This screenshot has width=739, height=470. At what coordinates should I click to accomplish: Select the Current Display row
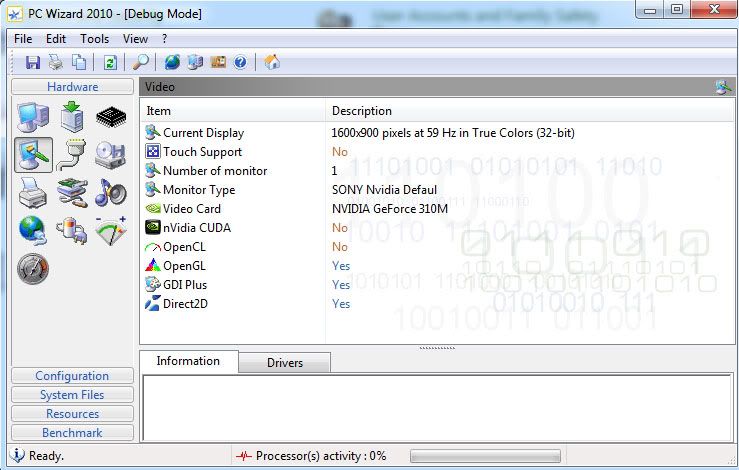(x=437, y=133)
